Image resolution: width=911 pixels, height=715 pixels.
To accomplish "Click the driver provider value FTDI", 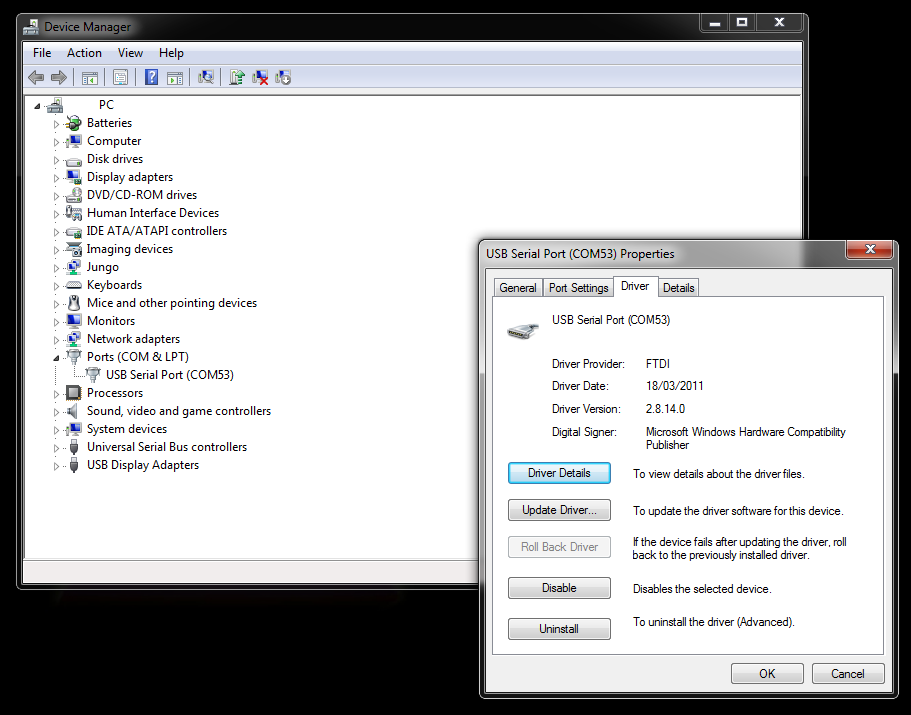I will click(x=658, y=364).
